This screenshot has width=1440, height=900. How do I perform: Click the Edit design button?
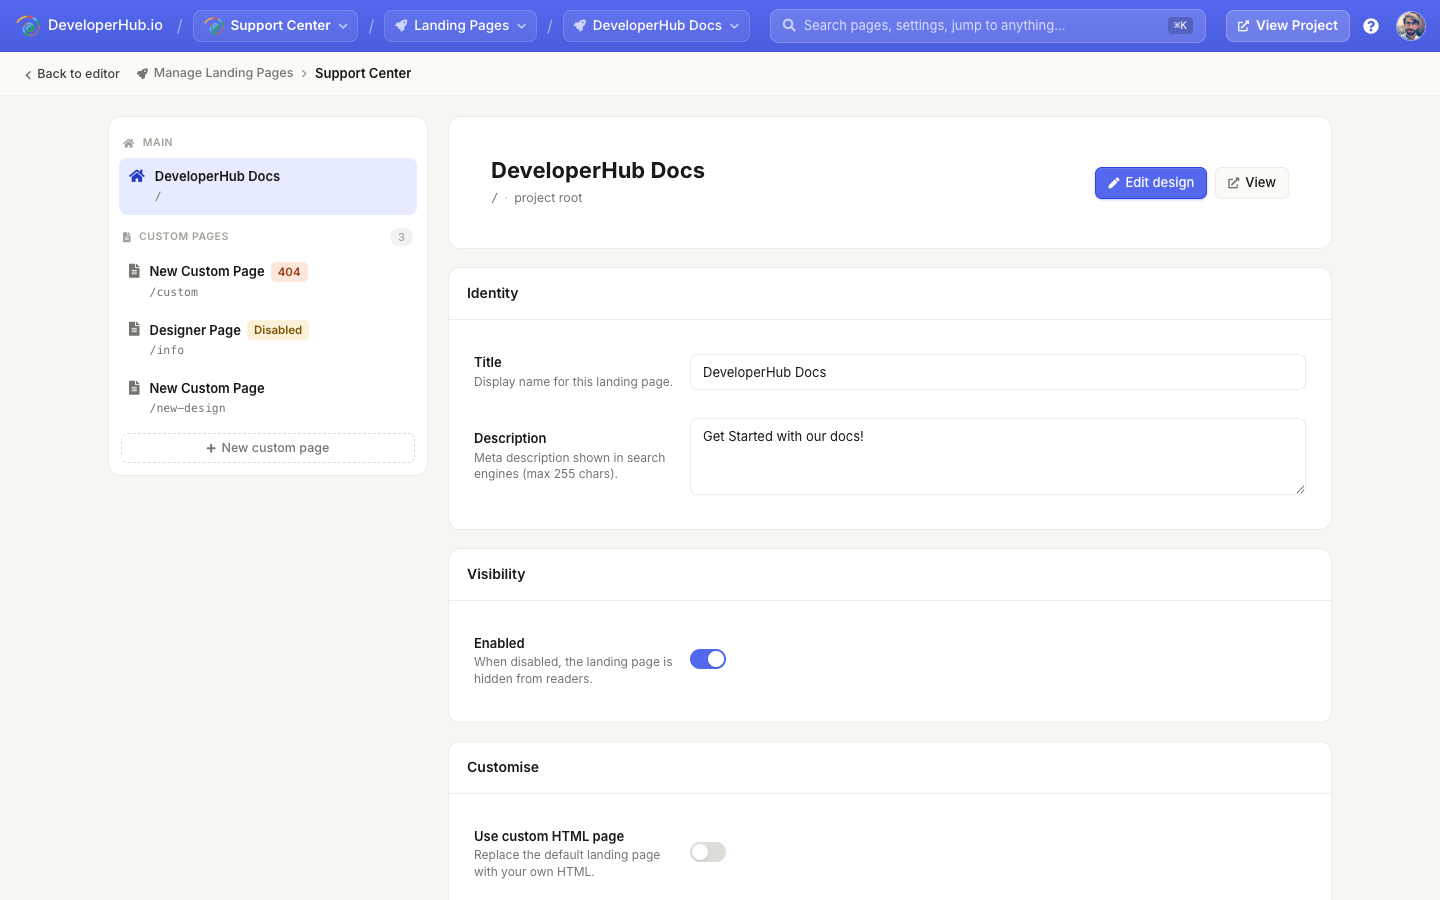[x=1151, y=183]
